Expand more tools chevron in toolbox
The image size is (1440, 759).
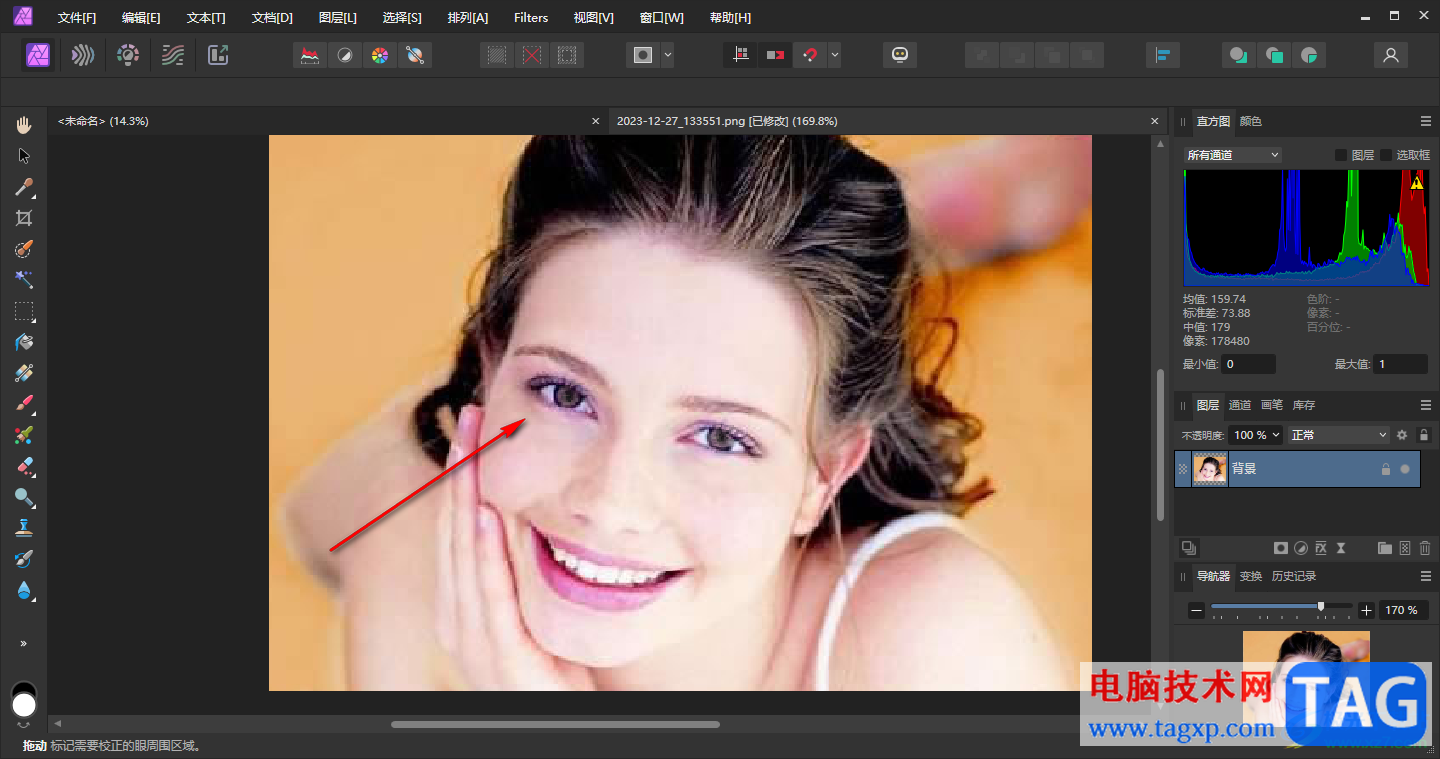pos(24,643)
